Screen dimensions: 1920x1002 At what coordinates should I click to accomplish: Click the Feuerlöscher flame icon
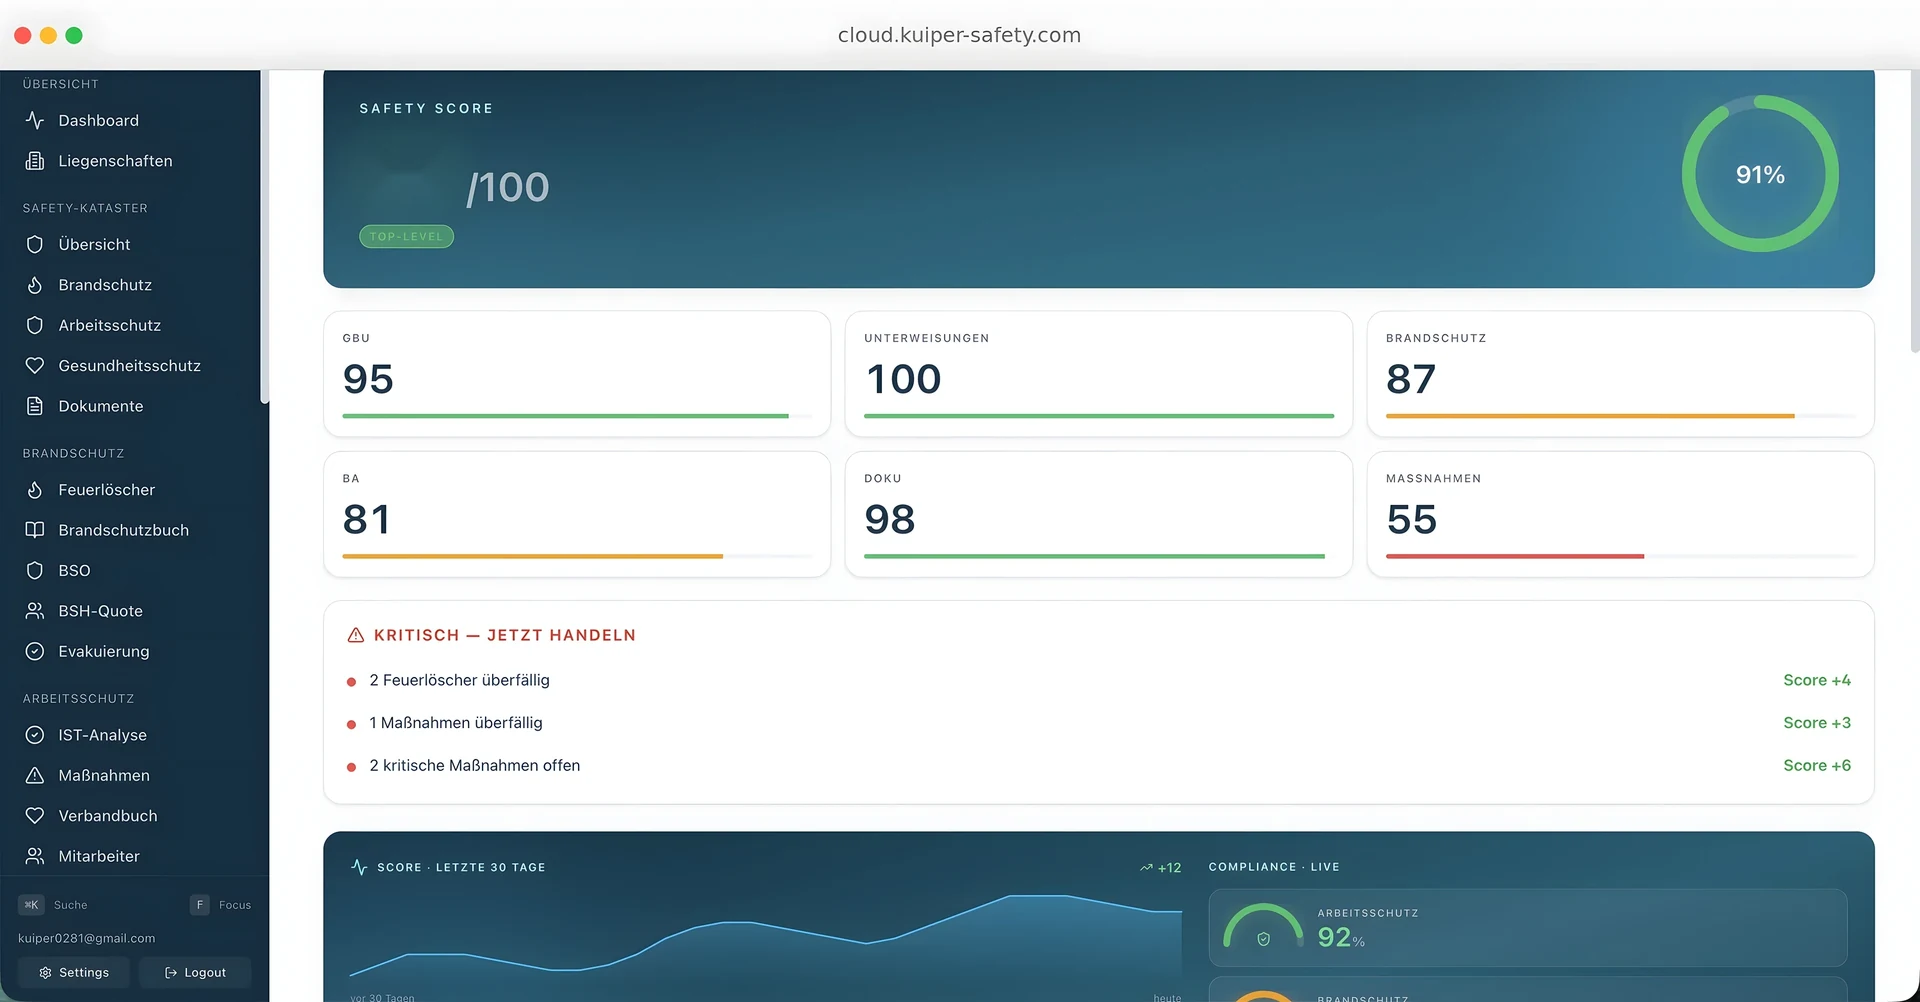click(x=35, y=490)
